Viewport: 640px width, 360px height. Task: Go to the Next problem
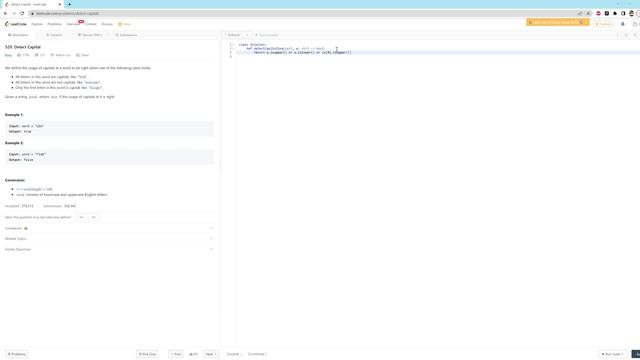tap(211, 354)
